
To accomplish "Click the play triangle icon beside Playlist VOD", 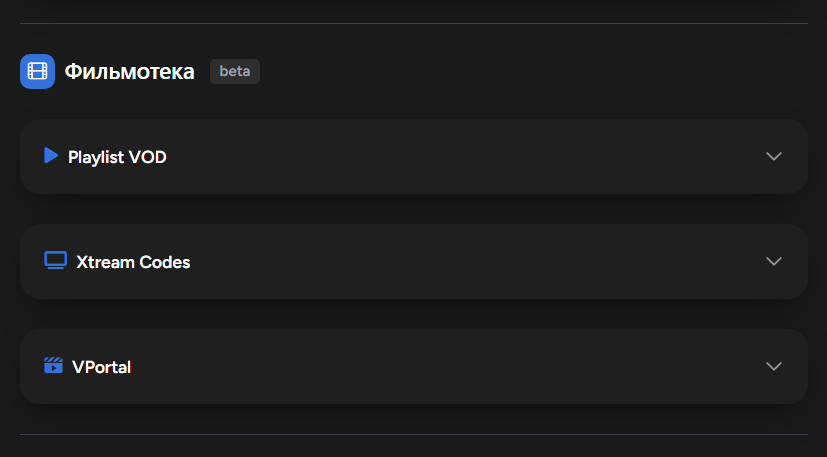I will [51, 156].
